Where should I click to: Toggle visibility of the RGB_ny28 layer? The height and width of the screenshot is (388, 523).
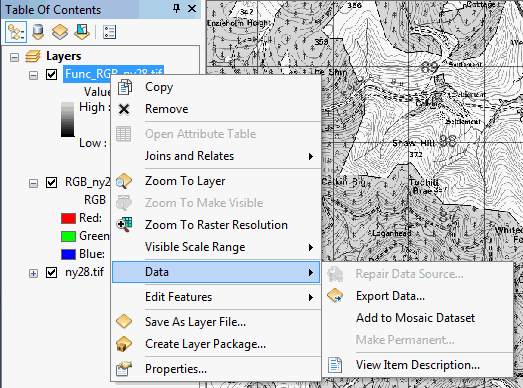pos(51,182)
